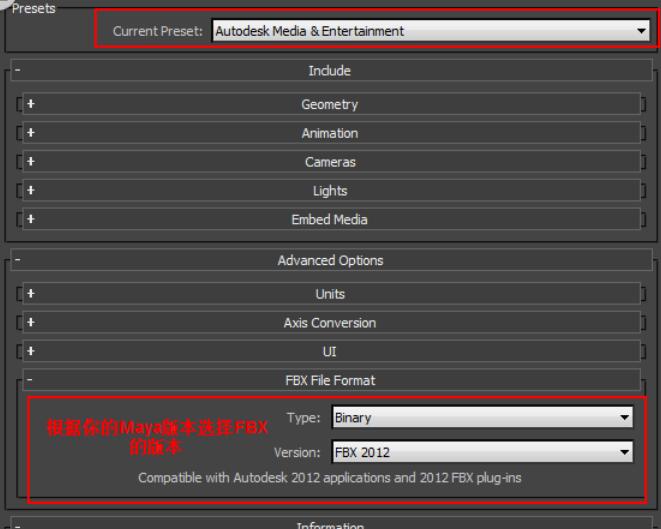Image resolution: width=661 pixels, height=529 pixels.
Task: Collapse FBX File Format with minus icon
Action: [31, 381]
